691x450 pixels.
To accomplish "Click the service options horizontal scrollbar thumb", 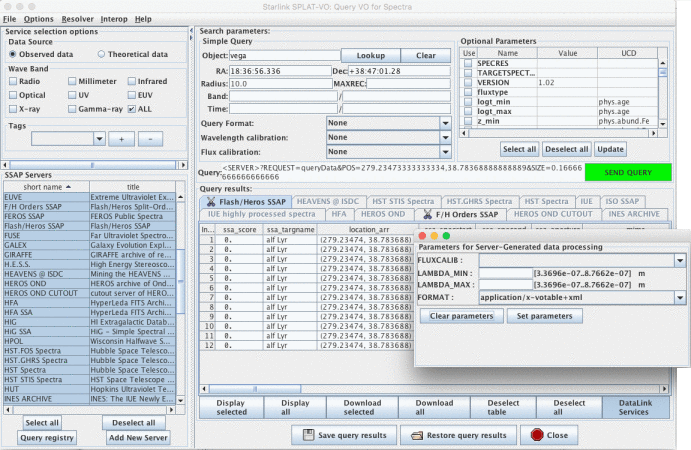I will [93, 165].
